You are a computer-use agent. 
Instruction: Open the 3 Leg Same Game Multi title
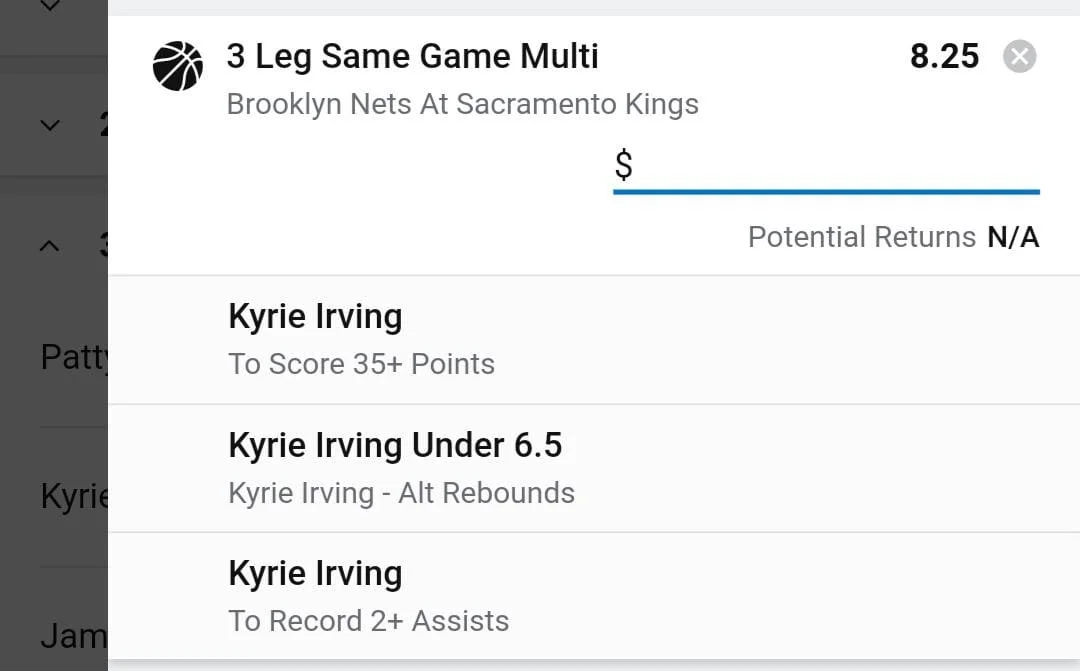413,56
